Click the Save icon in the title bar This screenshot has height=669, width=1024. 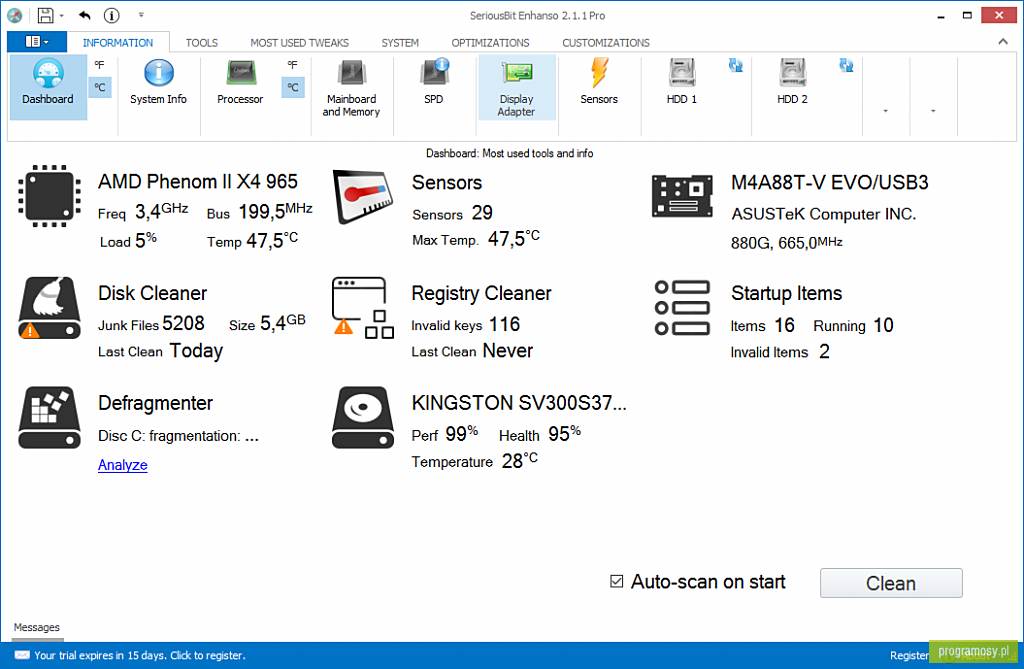pyautogui.click(x=45, y=15)
